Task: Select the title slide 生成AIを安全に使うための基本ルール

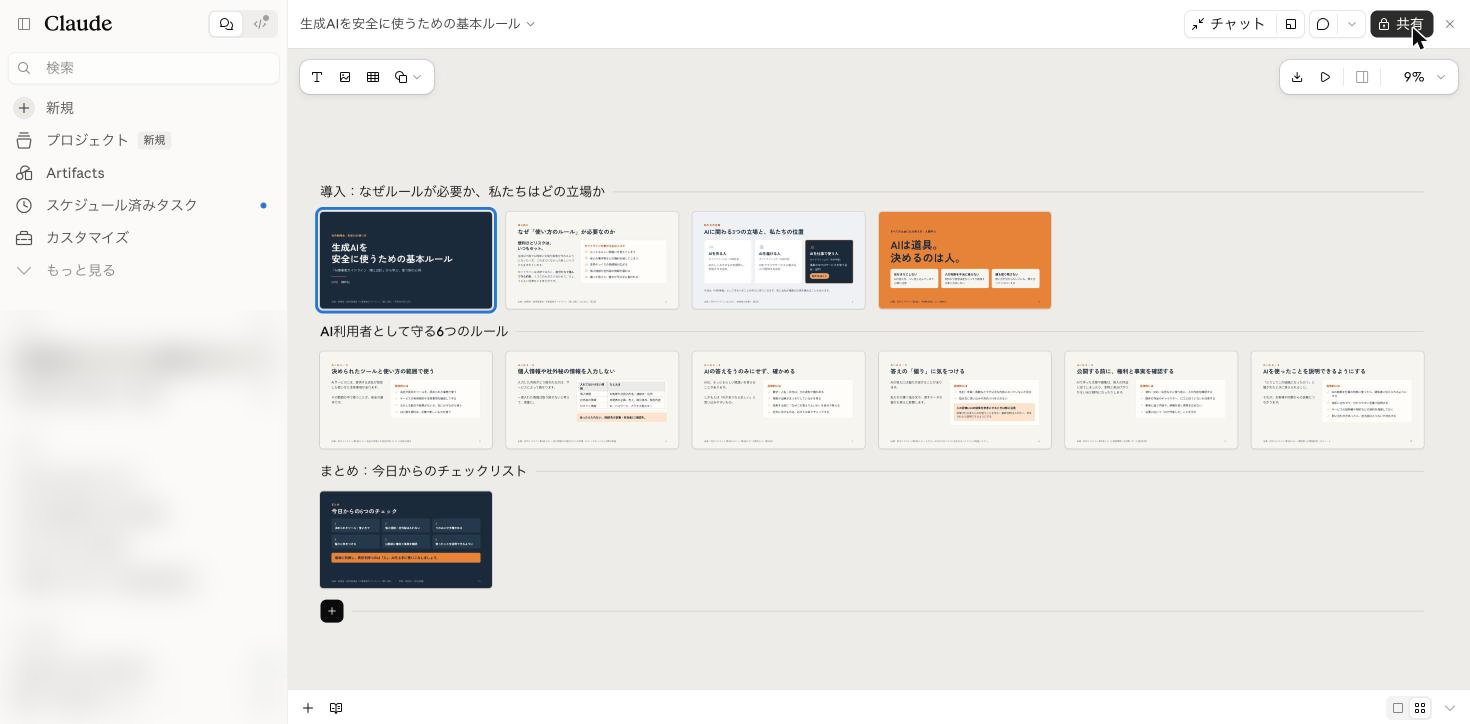Action: (406, 260)
